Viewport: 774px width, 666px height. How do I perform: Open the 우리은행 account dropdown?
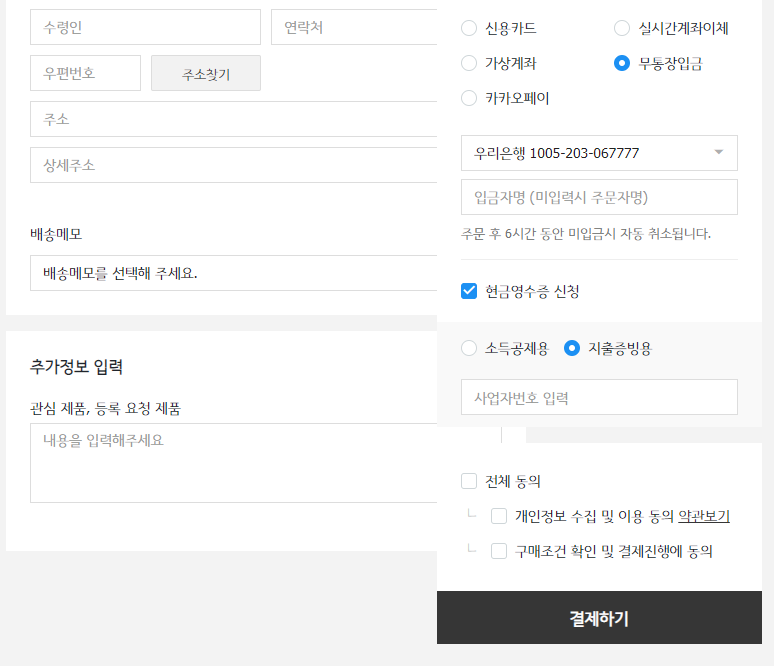(x=599, y=153)
